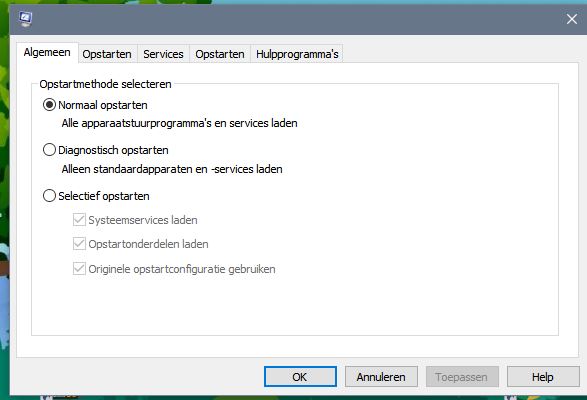Toggle the Systeemservices laden checkbox

[x=79, y=220]
